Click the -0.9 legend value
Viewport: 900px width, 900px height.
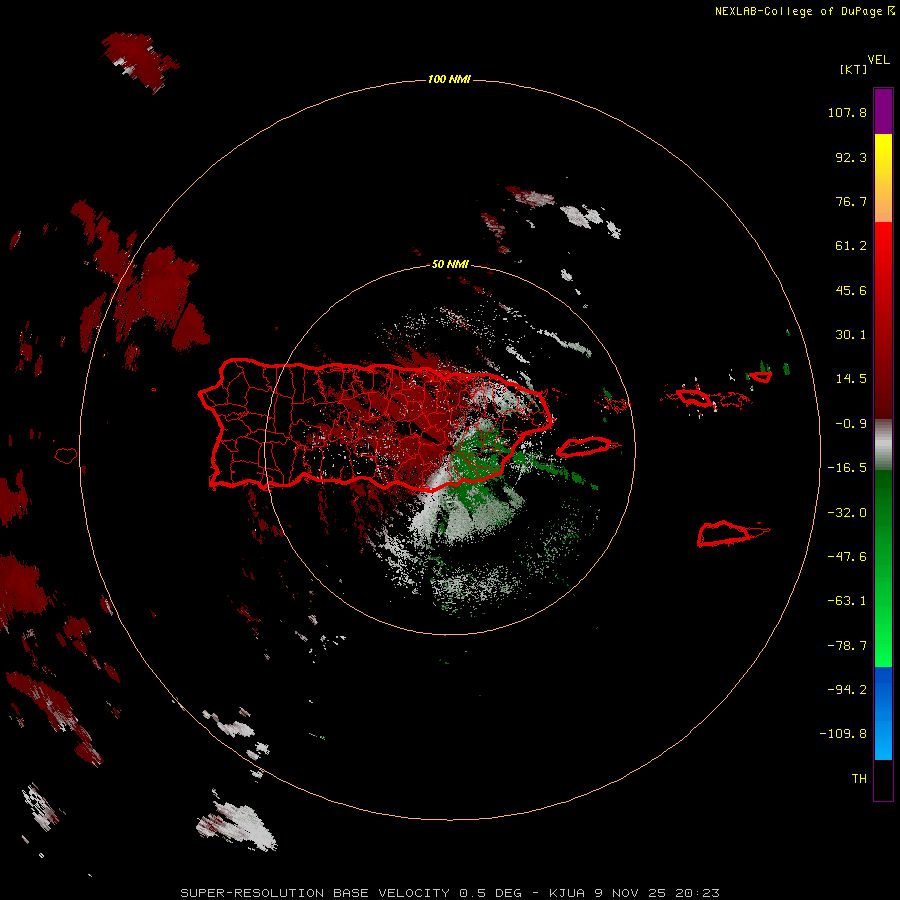point(851,424)
